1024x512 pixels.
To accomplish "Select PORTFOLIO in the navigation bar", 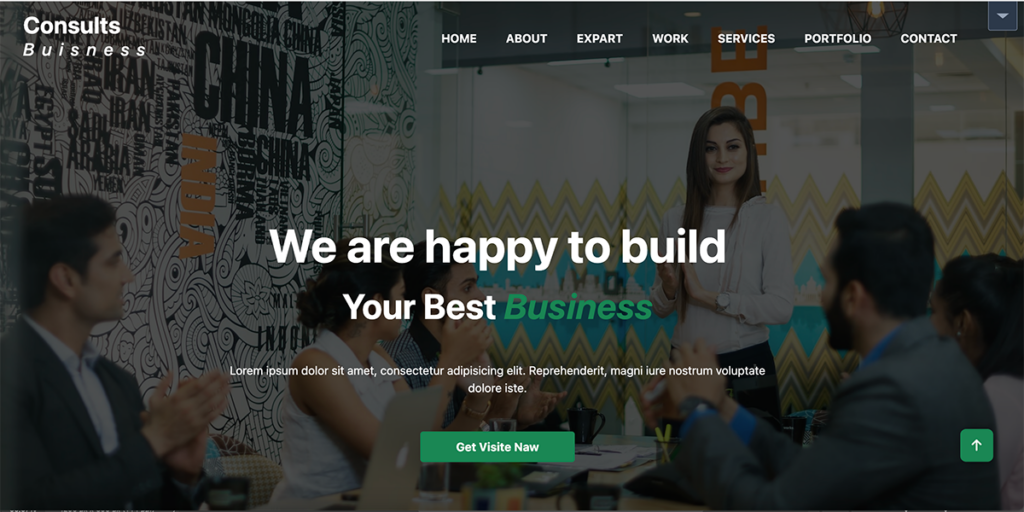I will 837,39.
